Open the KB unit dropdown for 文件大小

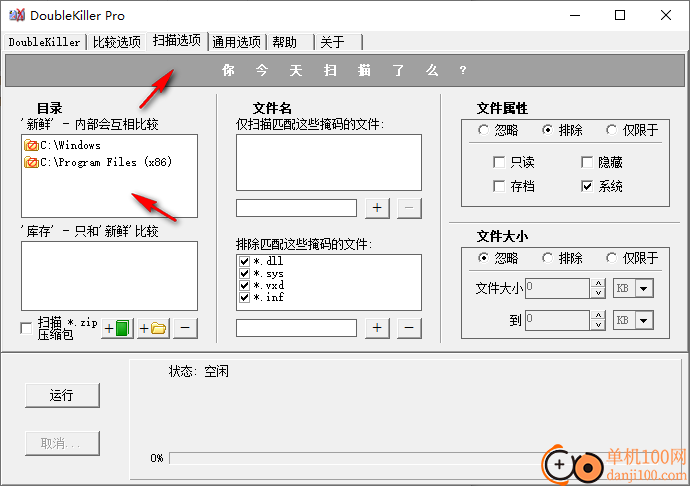644,289
